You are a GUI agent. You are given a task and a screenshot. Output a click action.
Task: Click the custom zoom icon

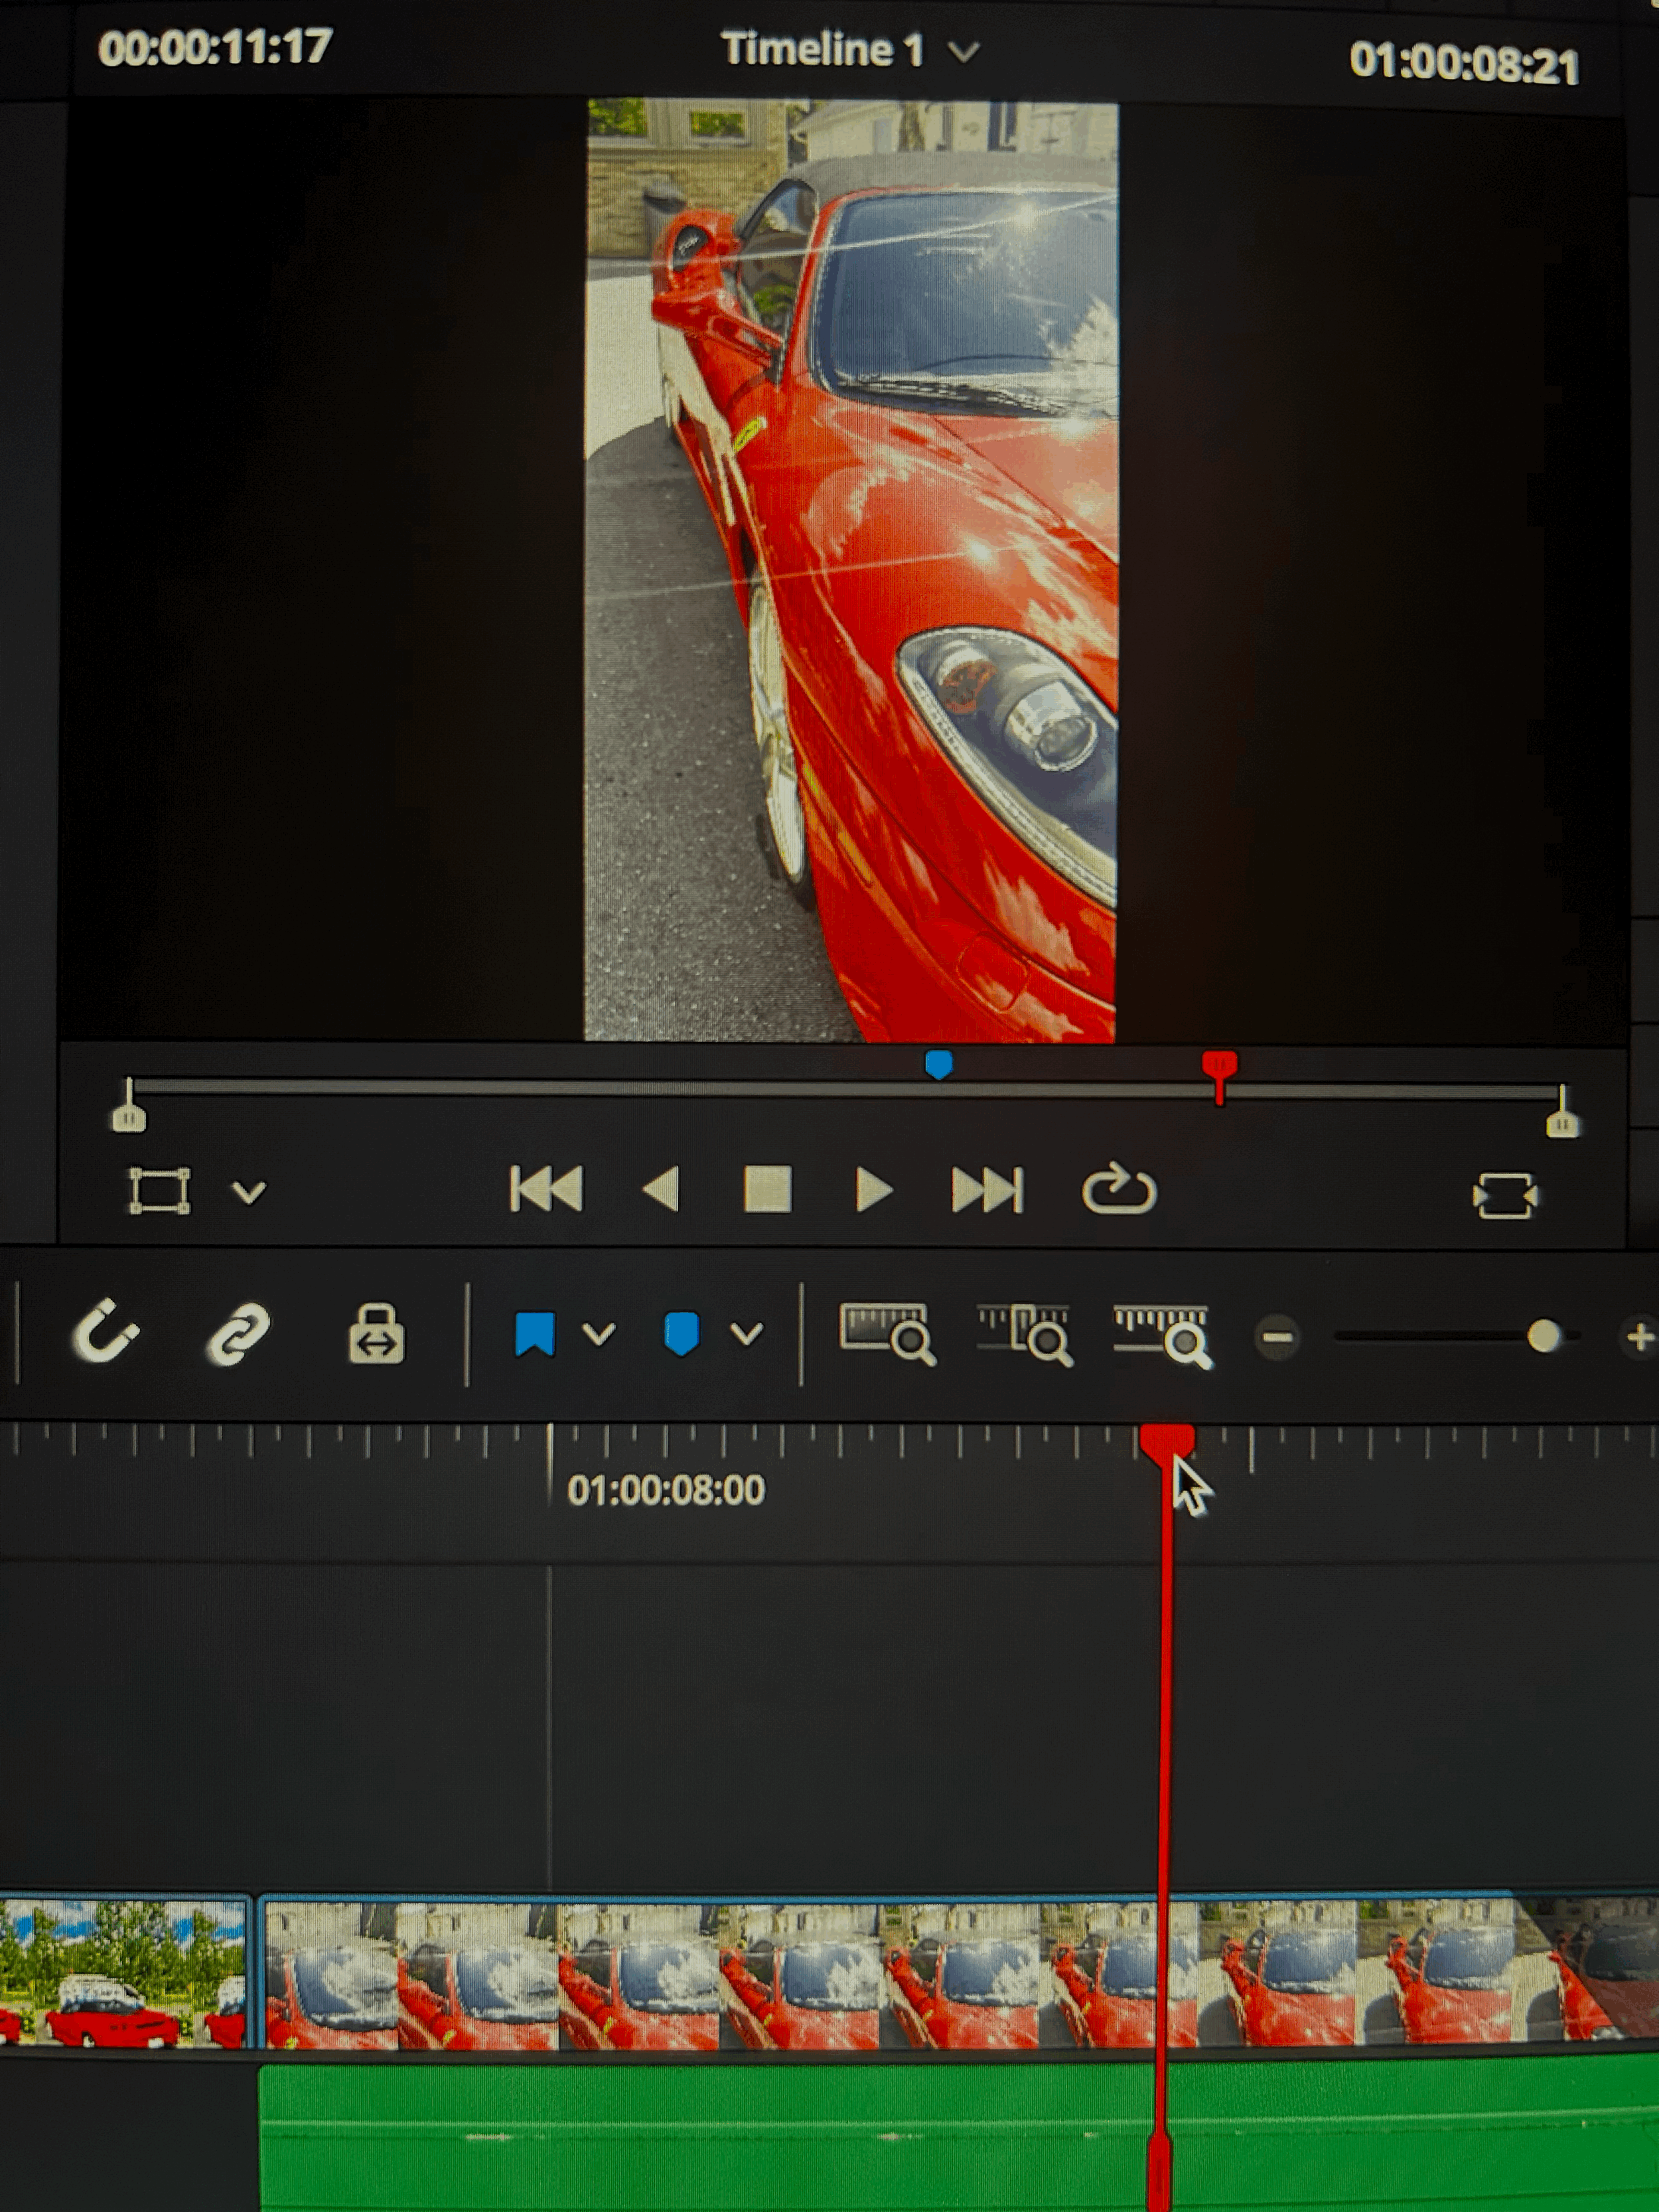click(1162, 1336)
